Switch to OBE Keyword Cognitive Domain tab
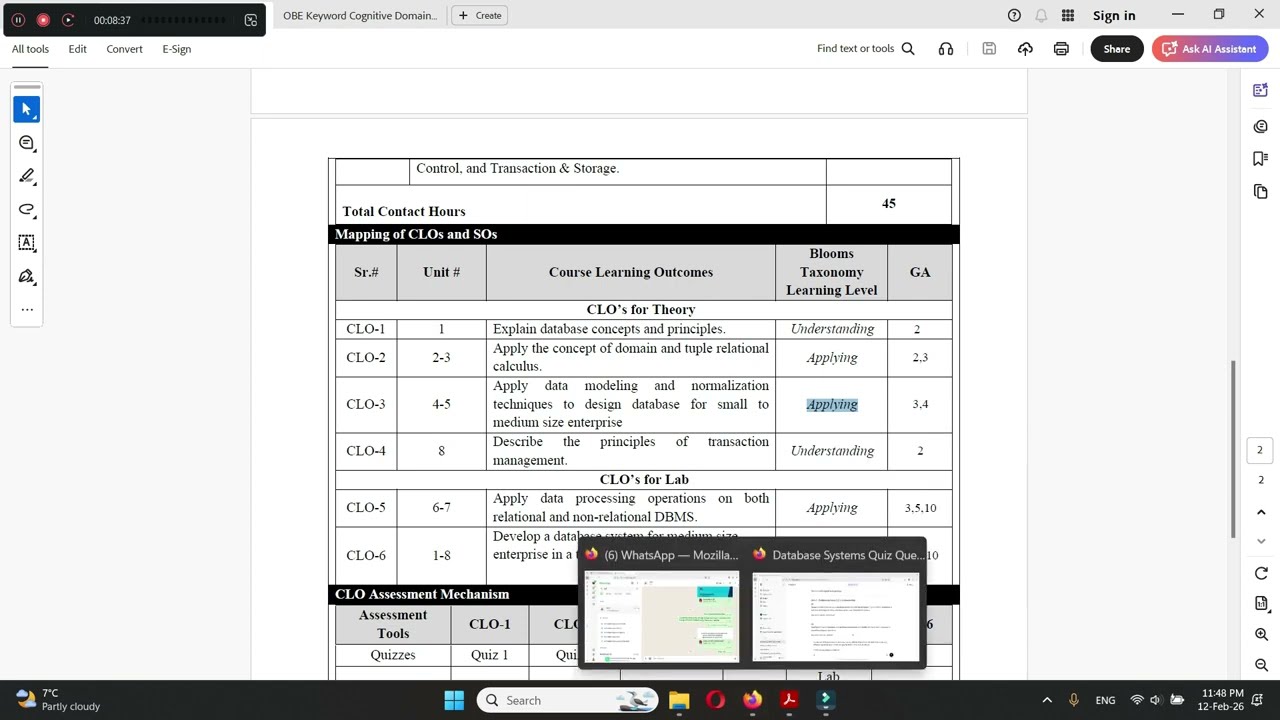Image resolution: width=1280 pixels, height=720 pixels. click(358, 15)
